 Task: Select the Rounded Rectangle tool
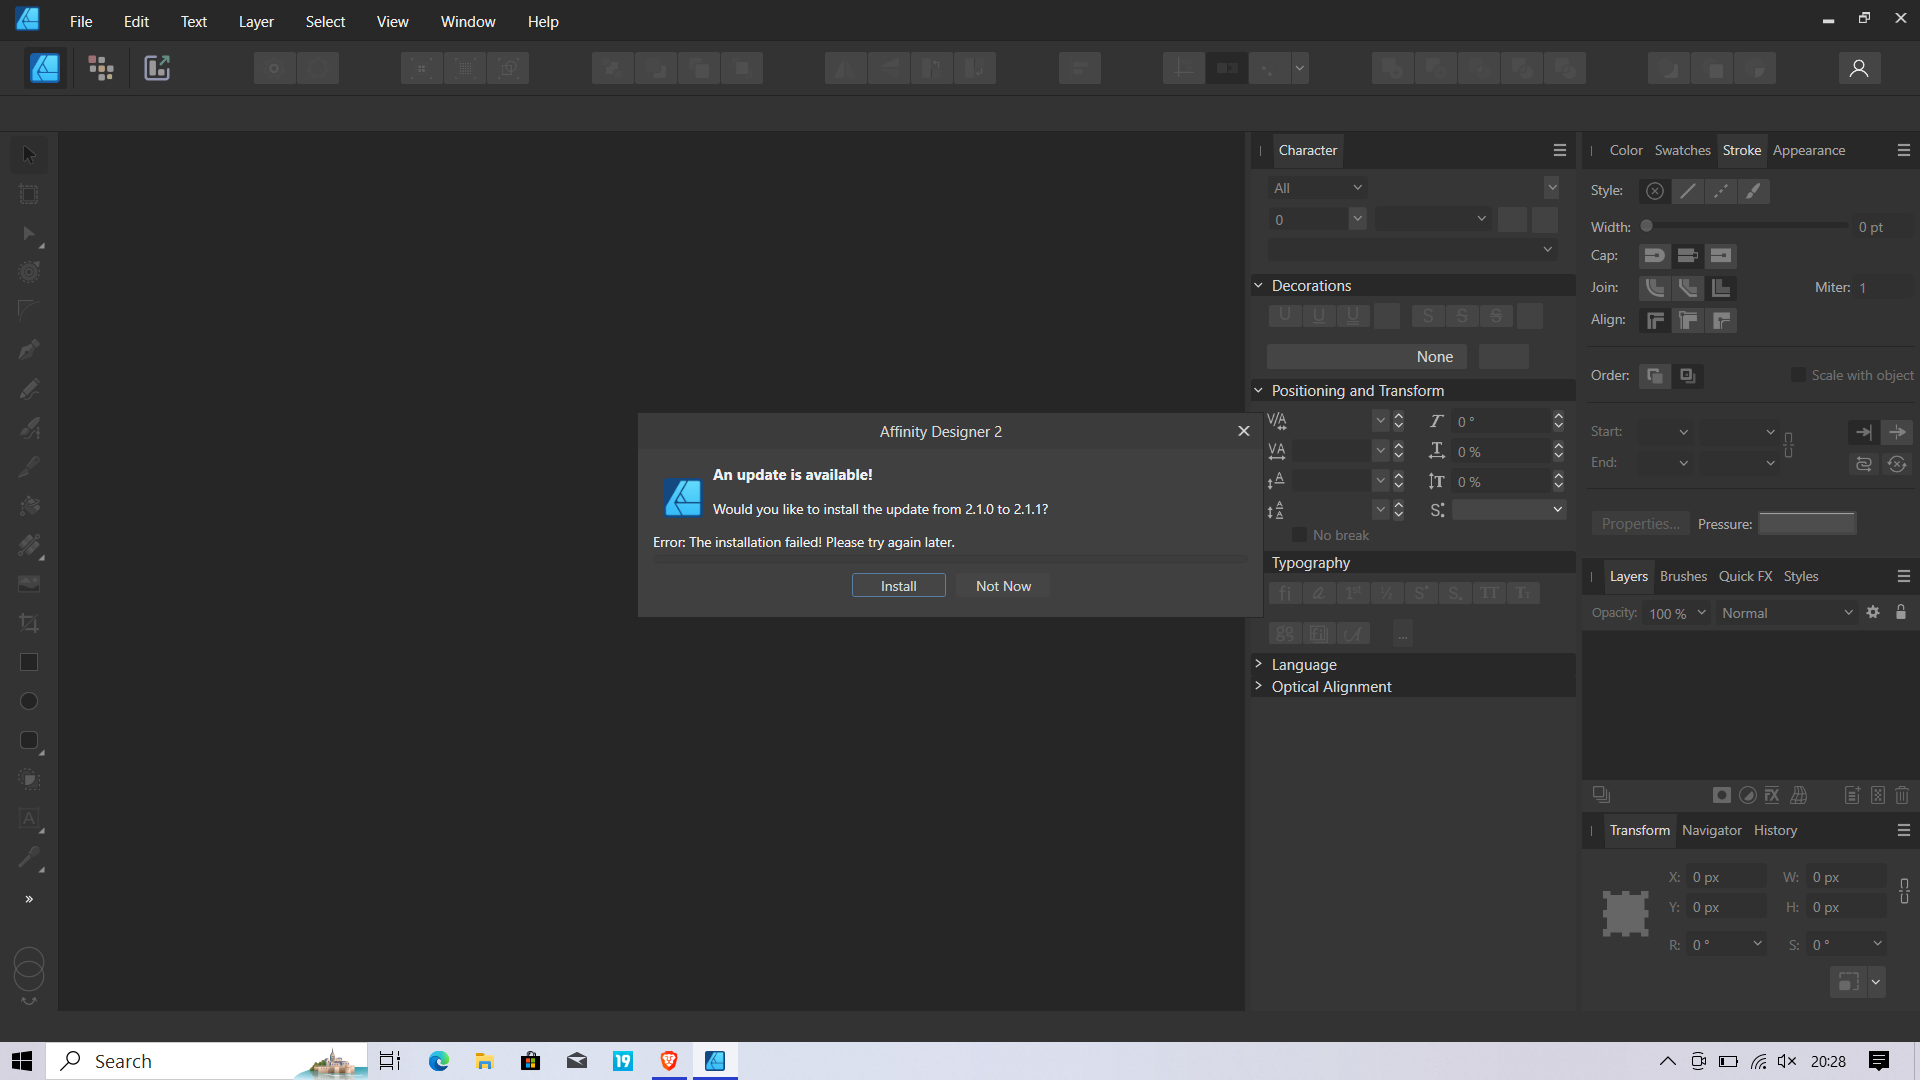point(29,740)
